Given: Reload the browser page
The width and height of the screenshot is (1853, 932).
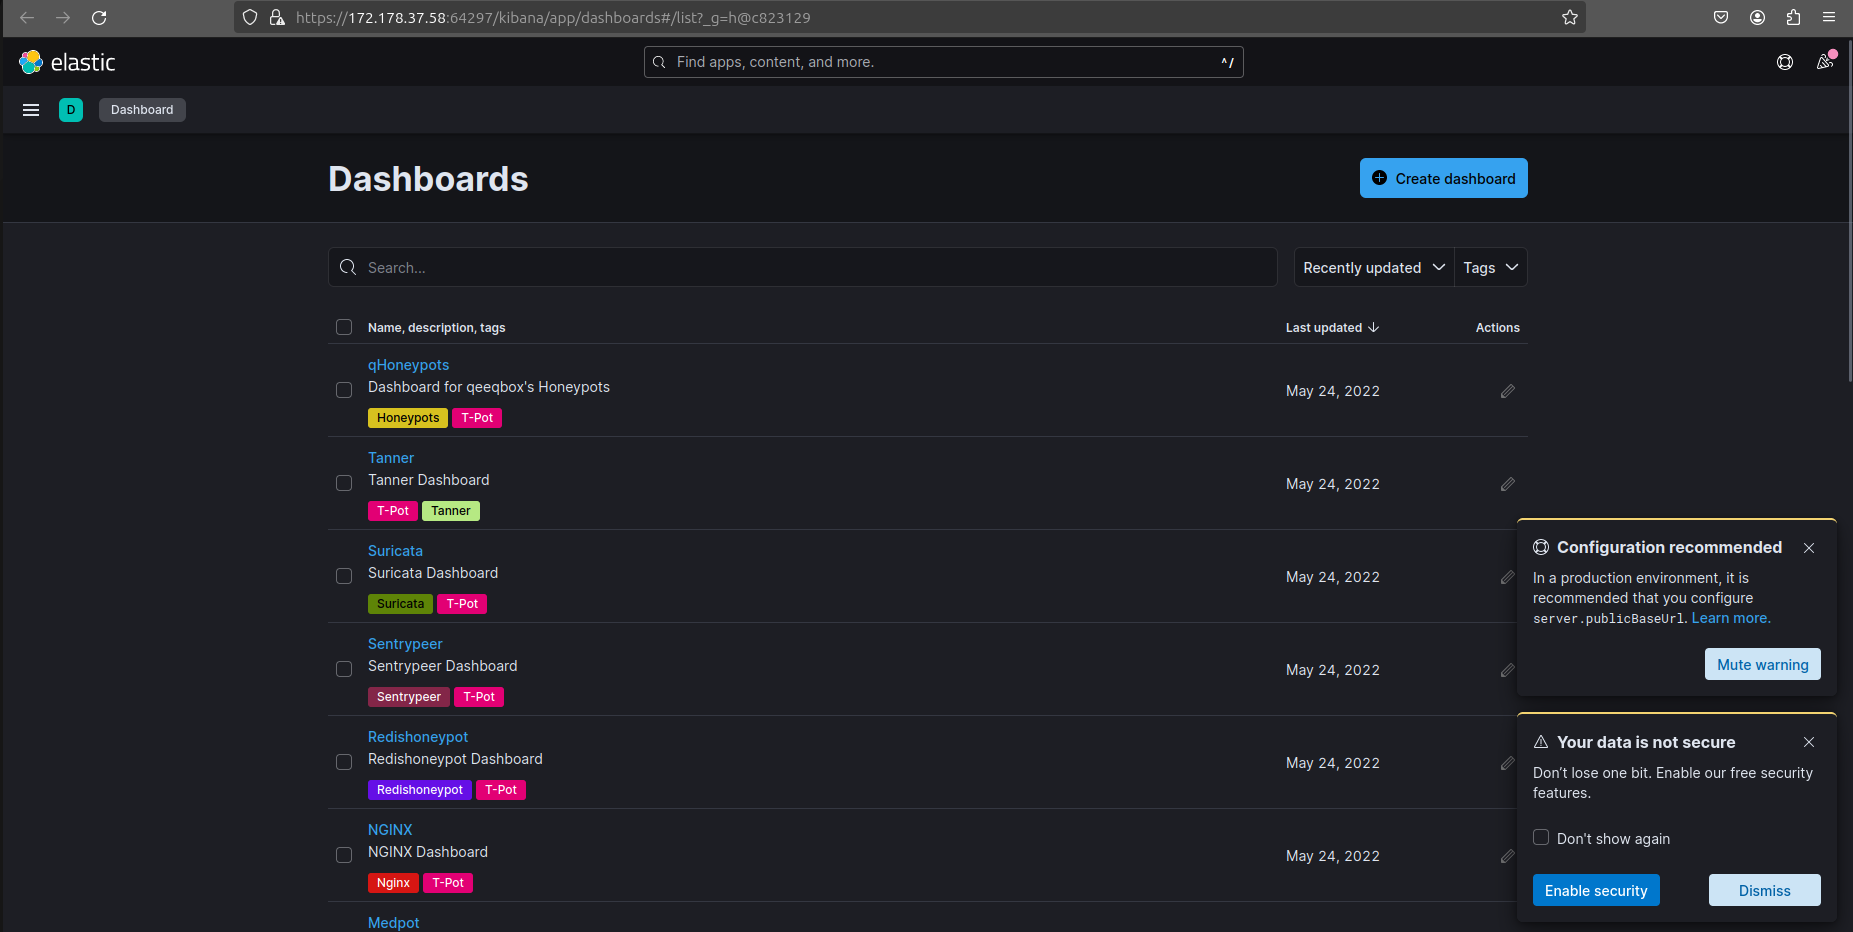Looking at the screenshot, I should (99, 17).
